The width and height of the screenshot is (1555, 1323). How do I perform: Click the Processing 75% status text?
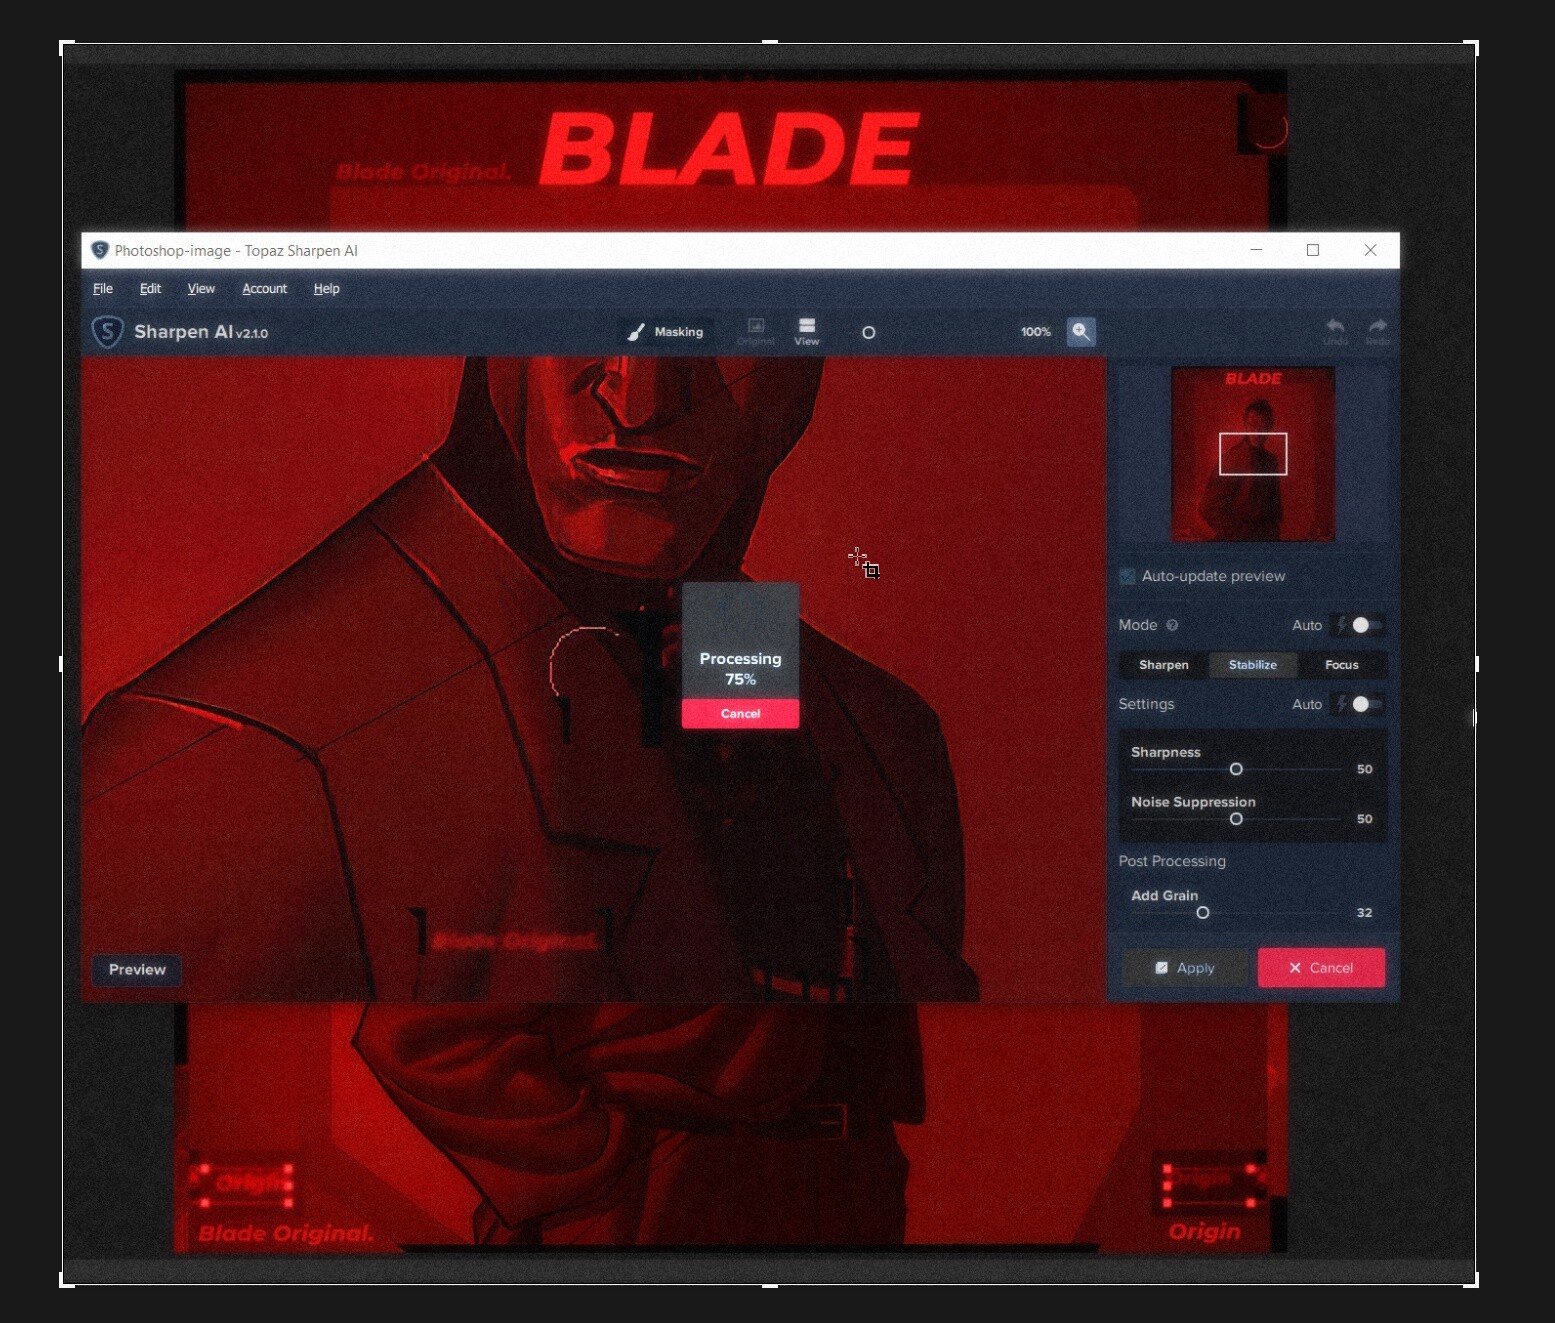[x=740, y=669]
